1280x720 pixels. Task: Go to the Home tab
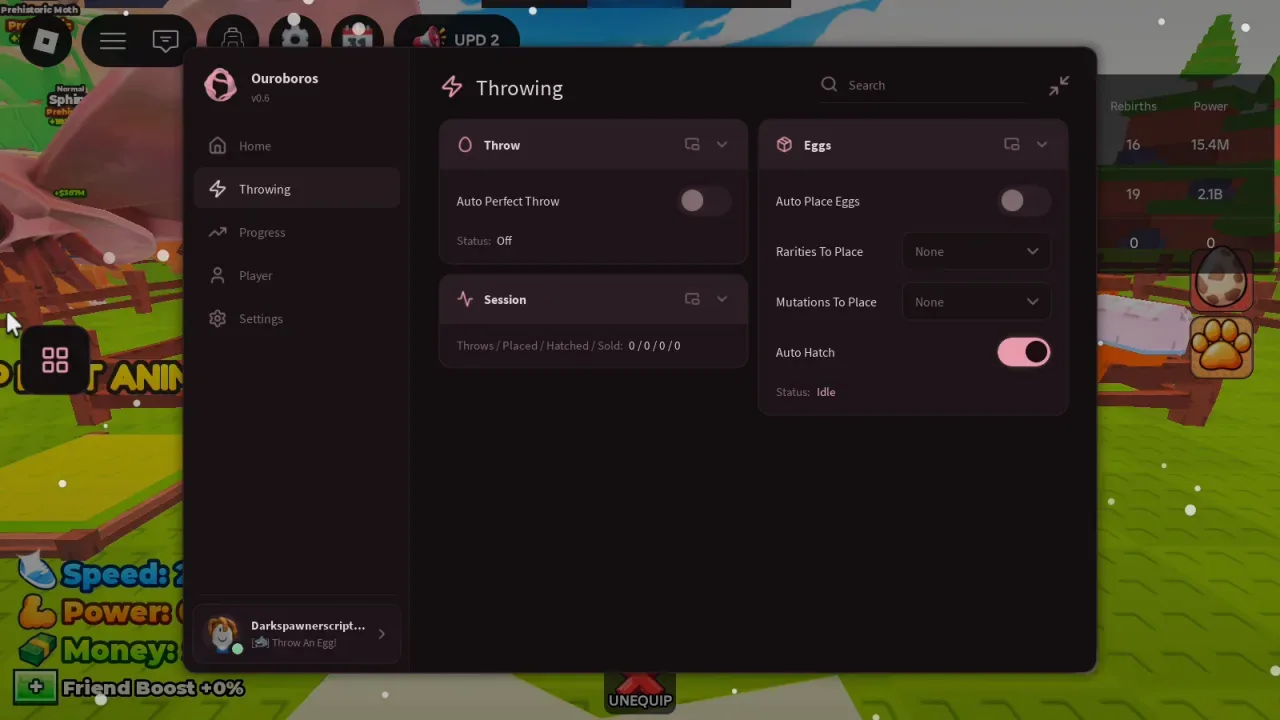click(x=297, y=146)
